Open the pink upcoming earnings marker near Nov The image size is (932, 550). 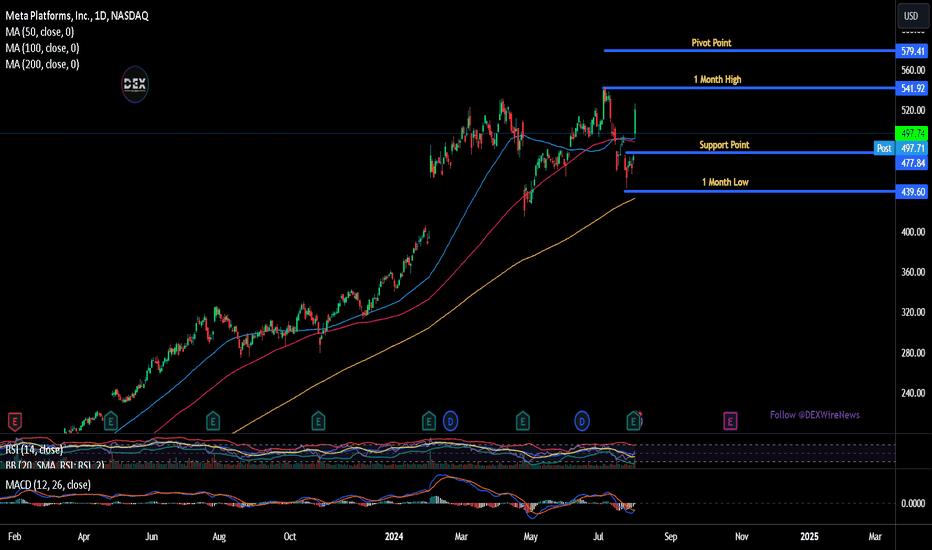click(x=730, y=422)
